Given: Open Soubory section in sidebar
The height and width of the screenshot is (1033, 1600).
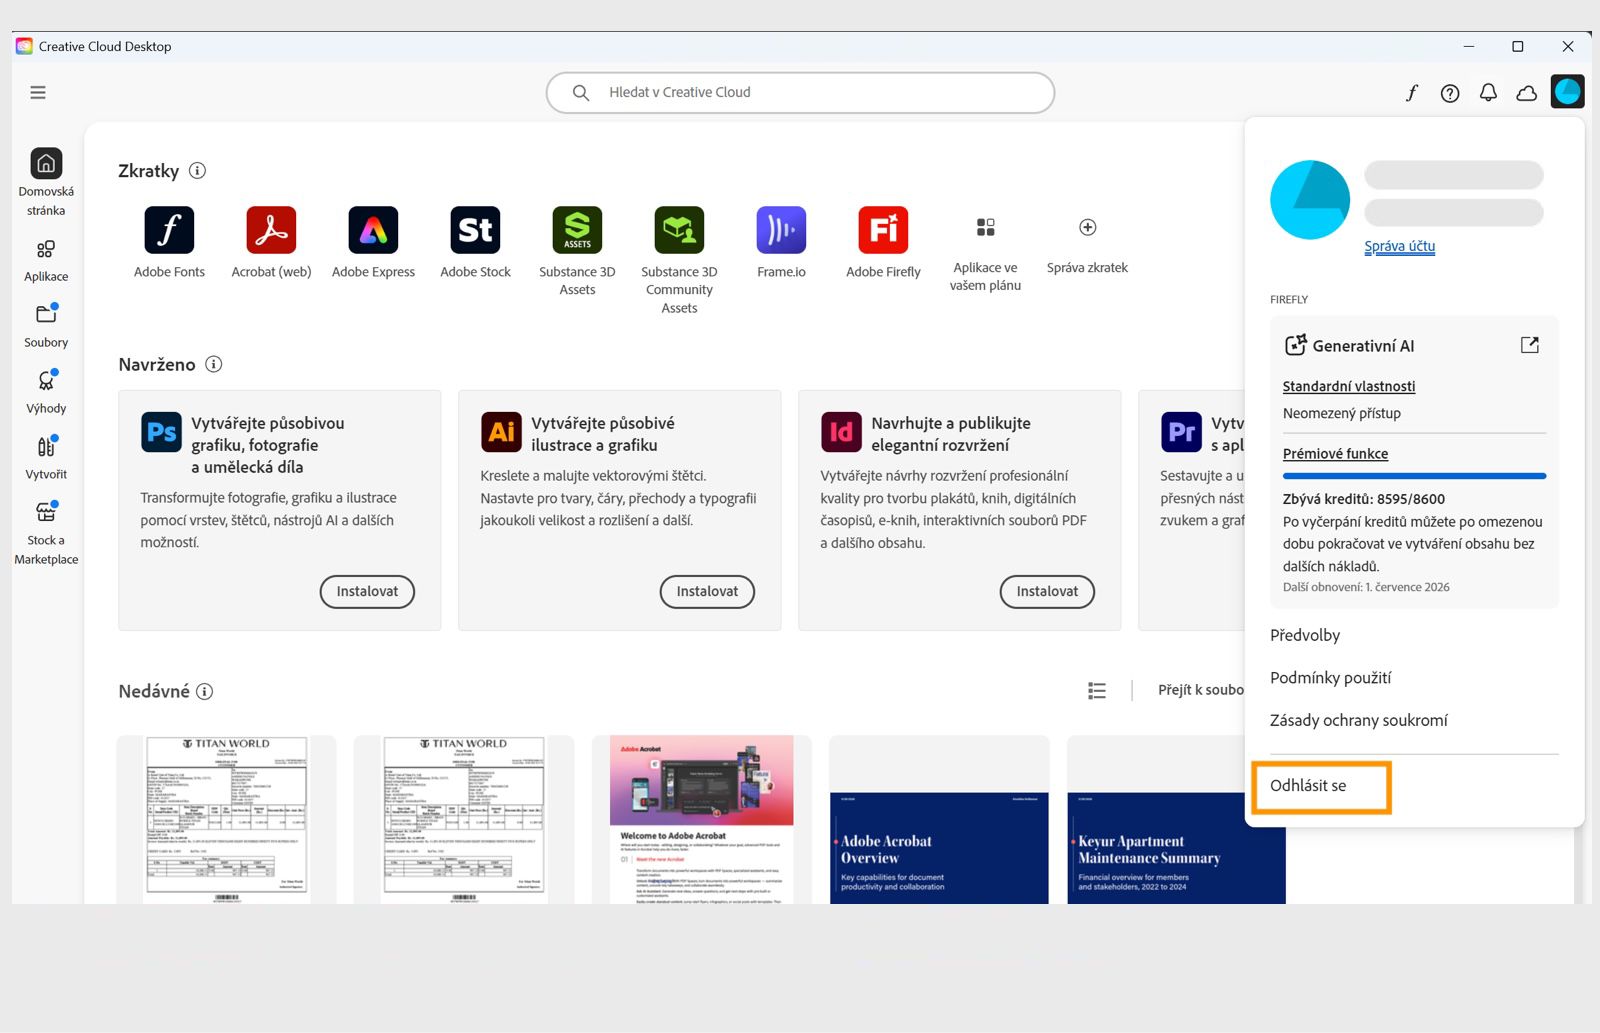Looking at the screenshot, I should (46, 326).
